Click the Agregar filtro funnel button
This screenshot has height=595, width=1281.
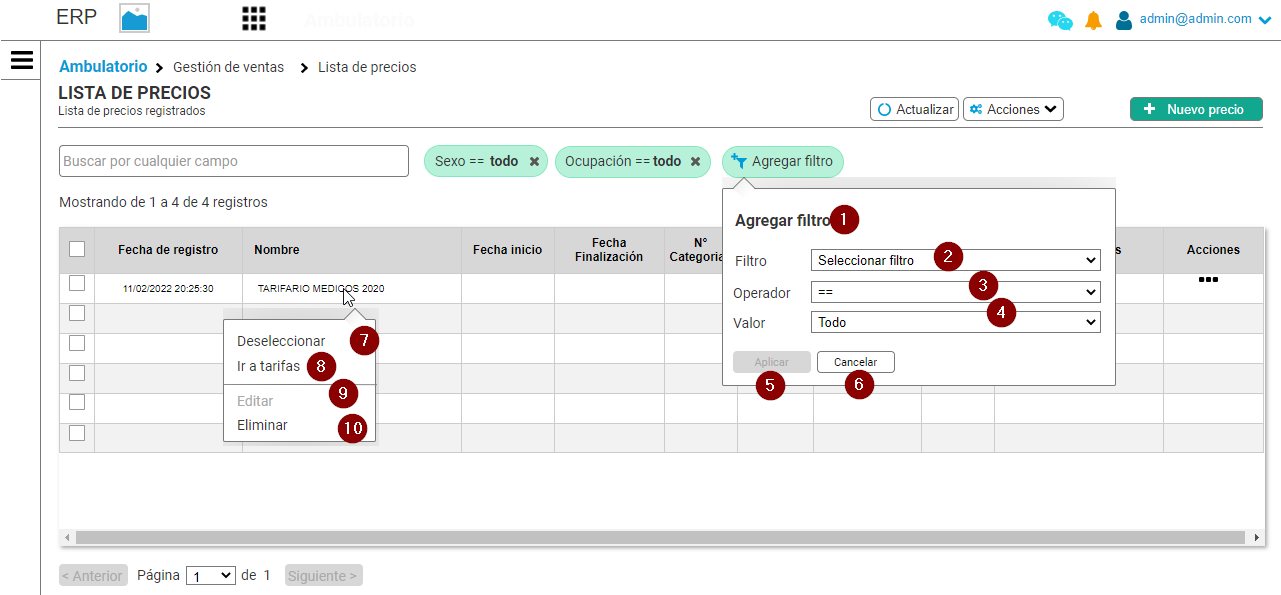(x=783, y=161)
